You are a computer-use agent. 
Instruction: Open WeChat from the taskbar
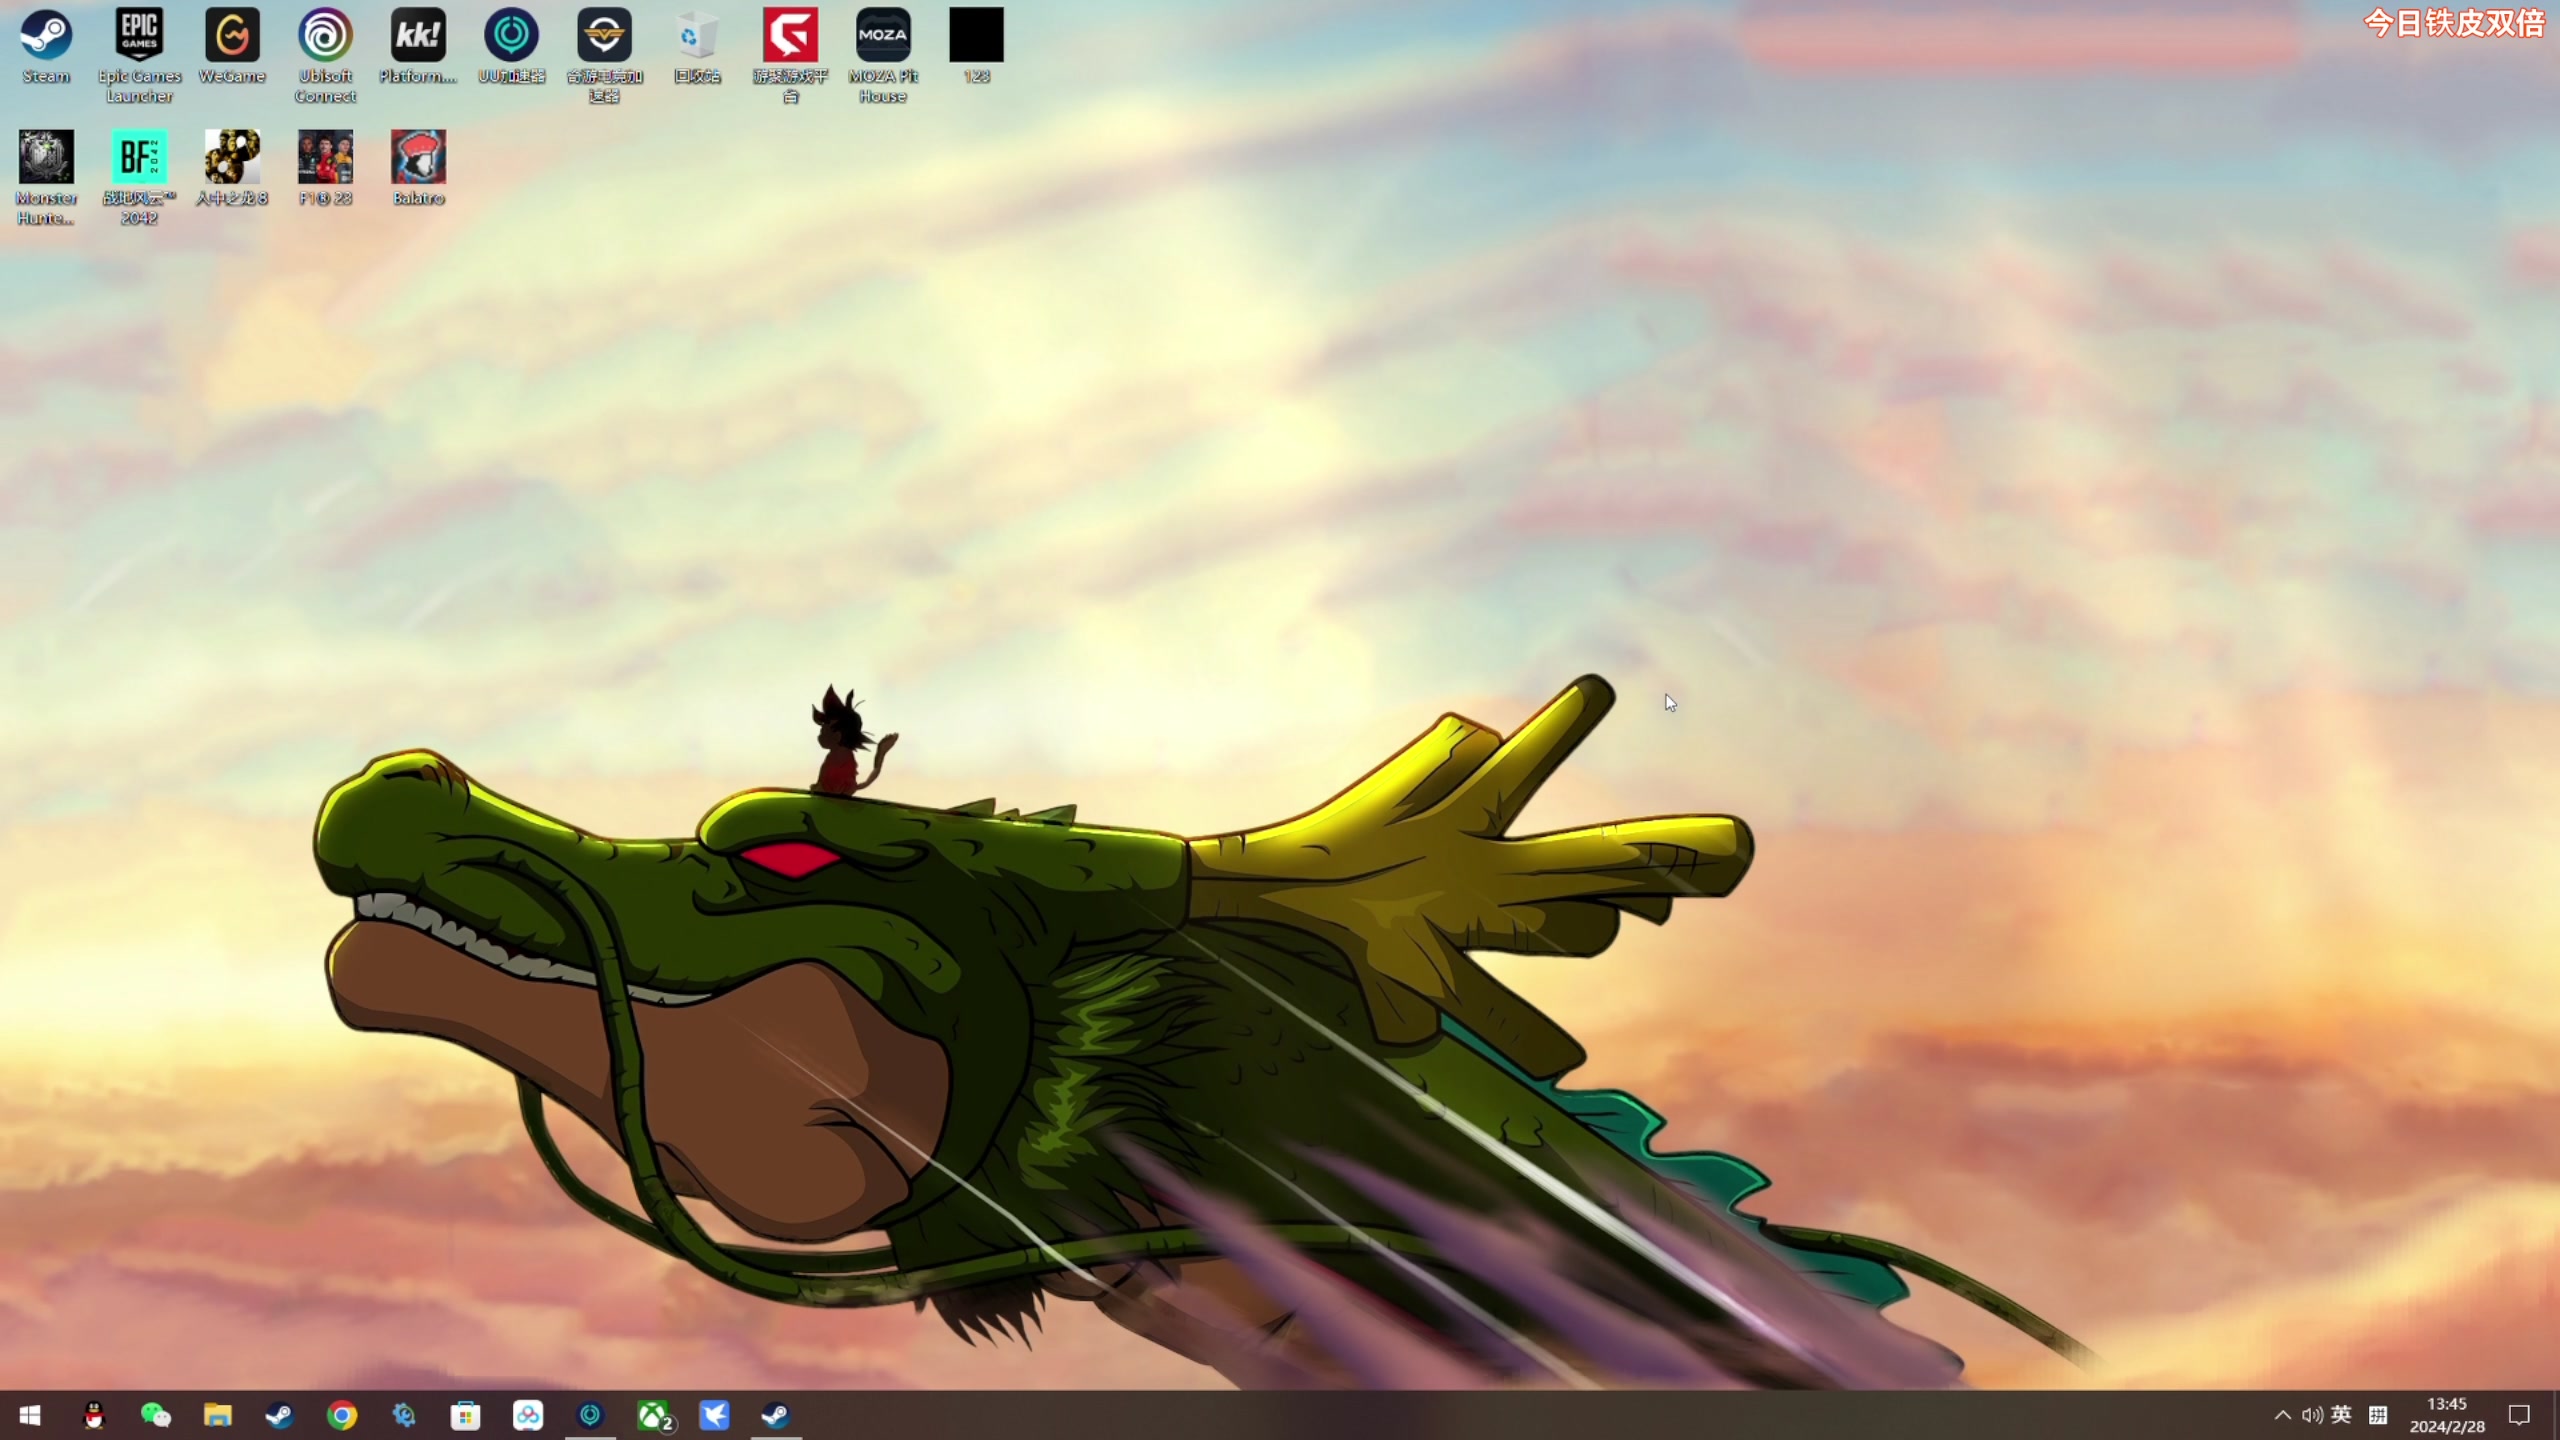(x=156, y=1415)
